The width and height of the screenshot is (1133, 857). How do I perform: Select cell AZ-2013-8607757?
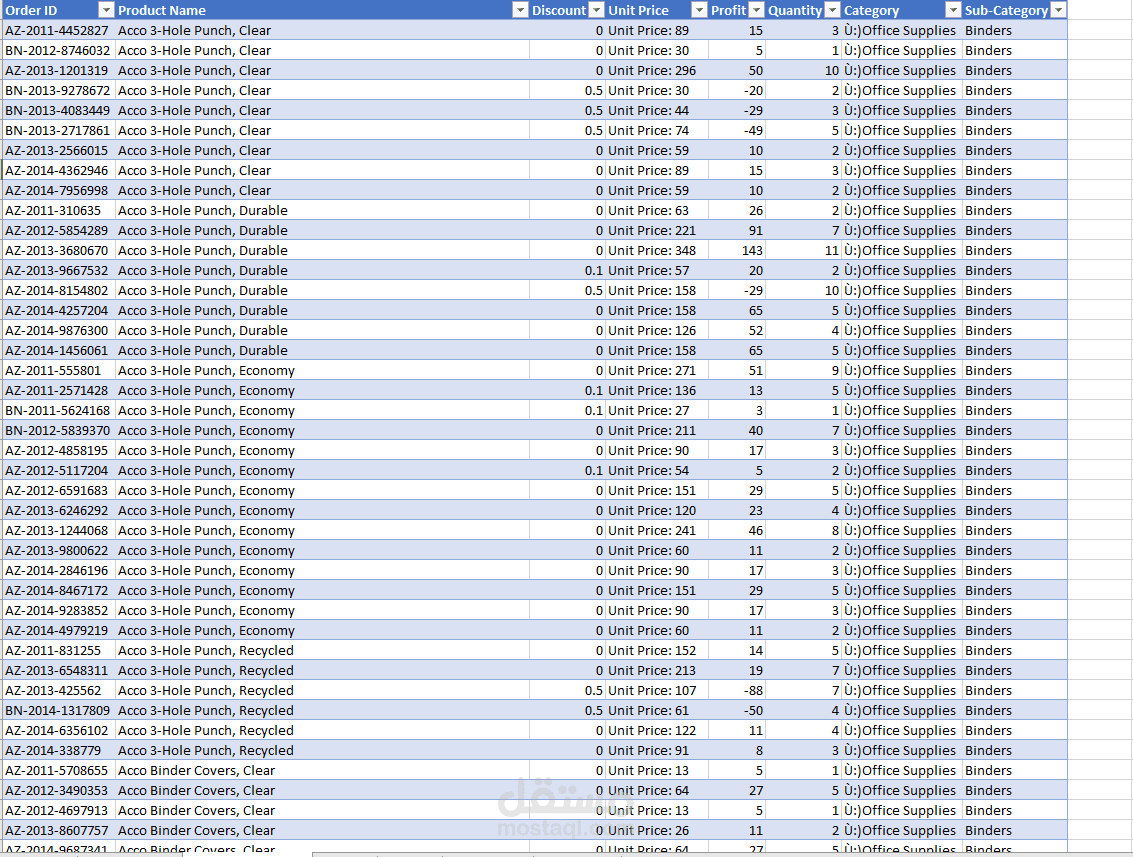coord(59,830)
